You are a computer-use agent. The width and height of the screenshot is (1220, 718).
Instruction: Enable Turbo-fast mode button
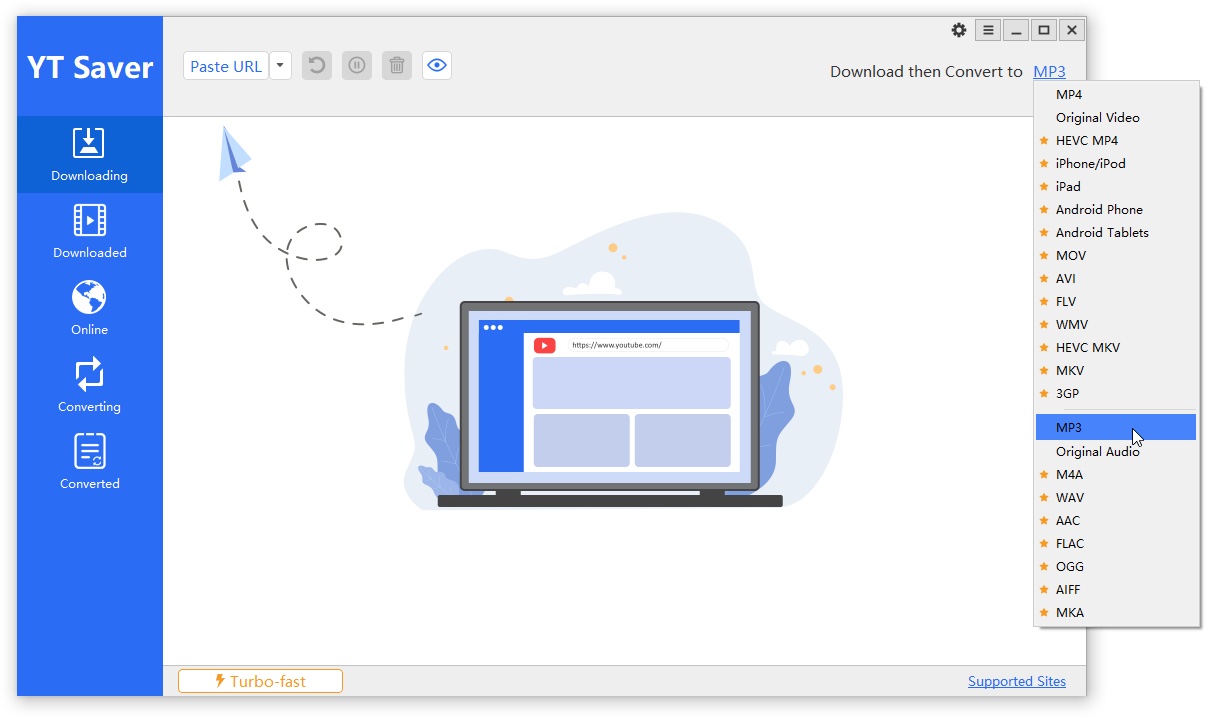260,681
